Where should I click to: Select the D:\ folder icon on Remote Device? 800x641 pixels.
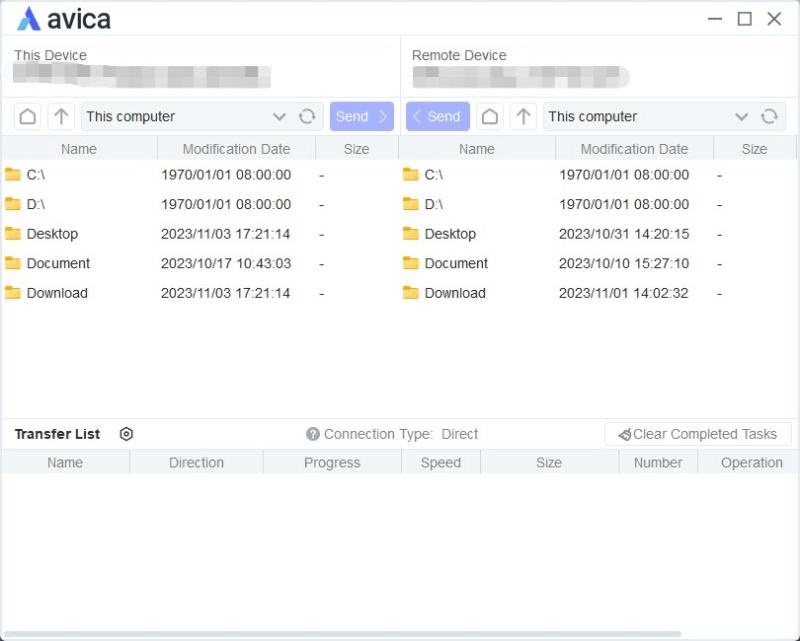click(x=411, y=204)
